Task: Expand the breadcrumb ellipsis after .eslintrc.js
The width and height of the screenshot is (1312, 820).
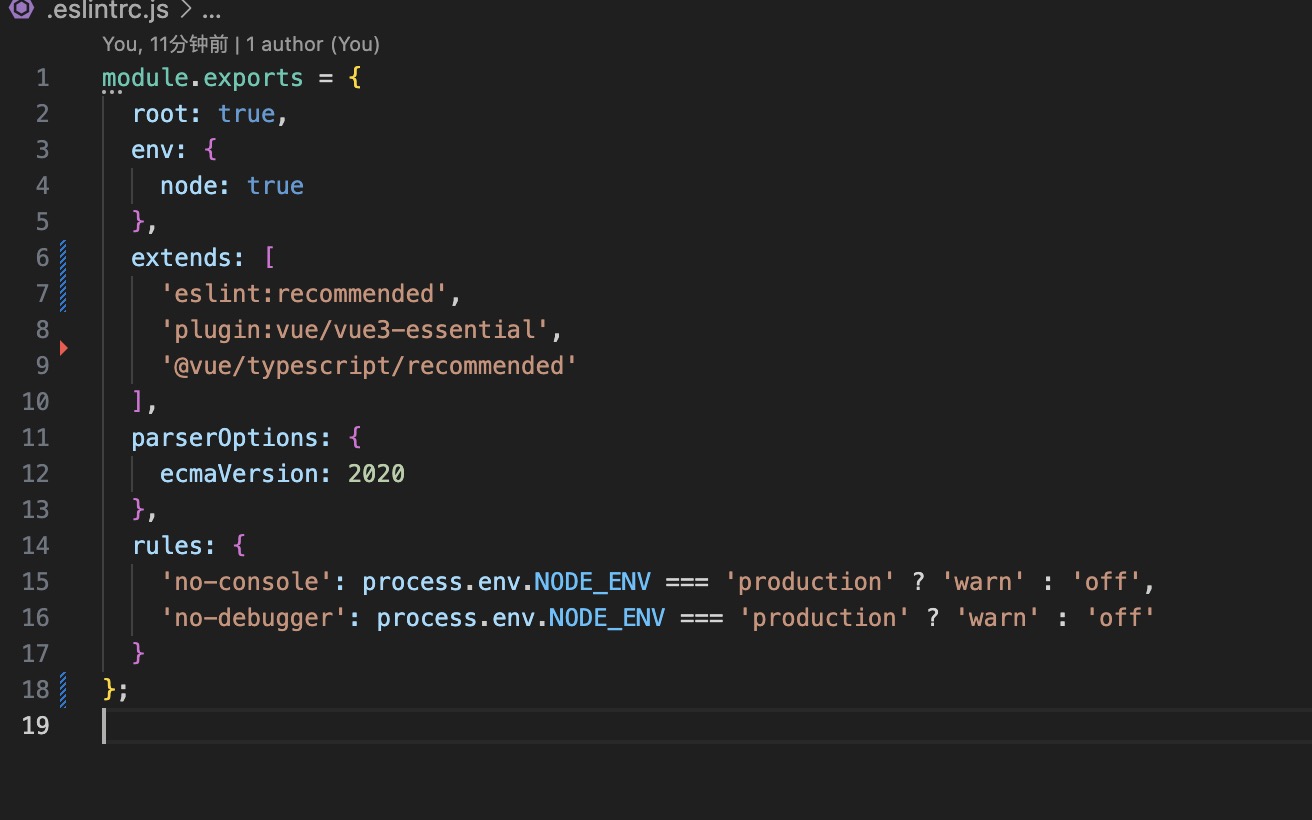Action: coord(211,12)
